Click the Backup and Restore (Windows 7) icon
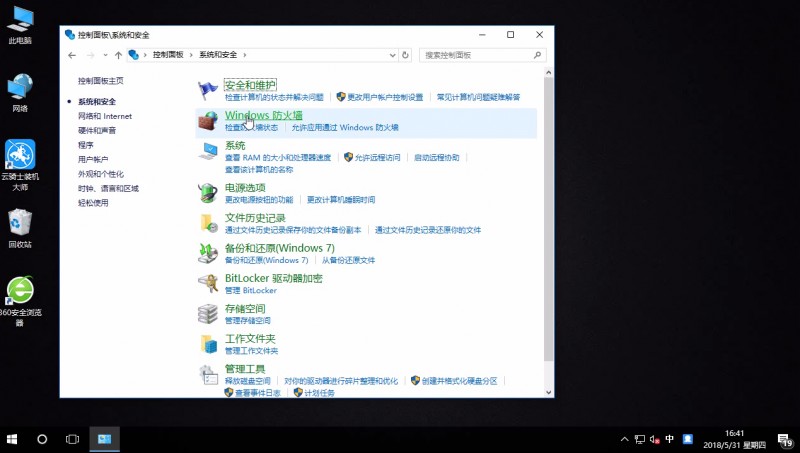800x453 pixels. click(208, 253)
